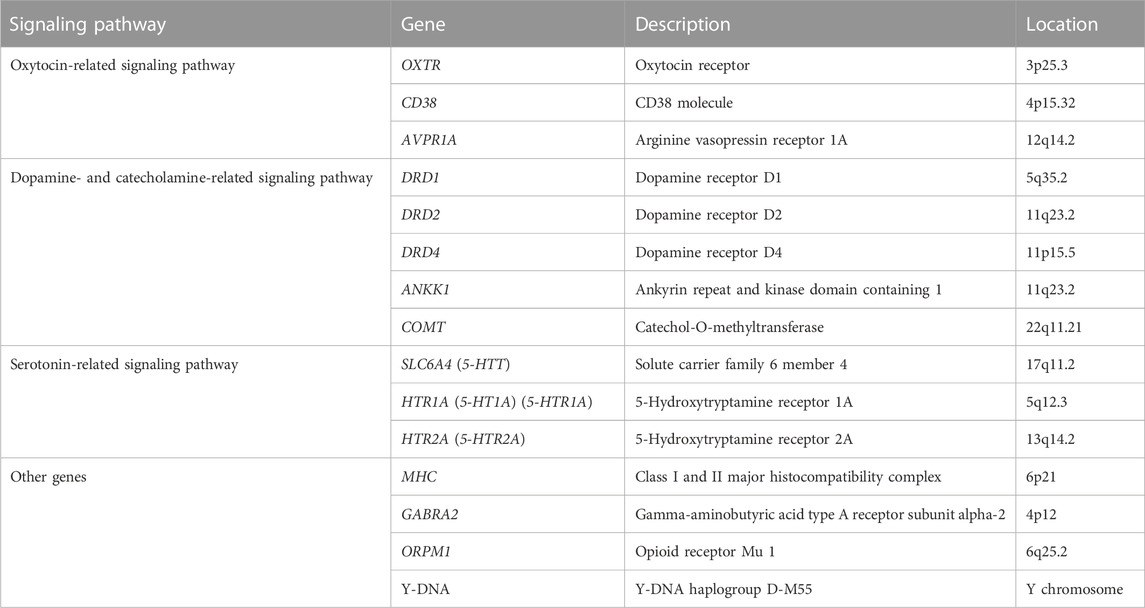Click the COMT gene entry

[x=421, y=328]
